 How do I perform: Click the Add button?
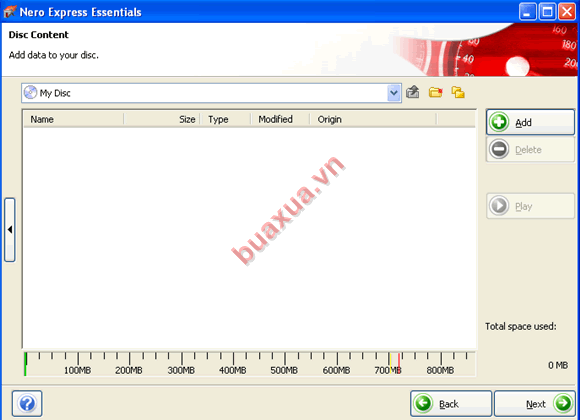click(530, 122)
